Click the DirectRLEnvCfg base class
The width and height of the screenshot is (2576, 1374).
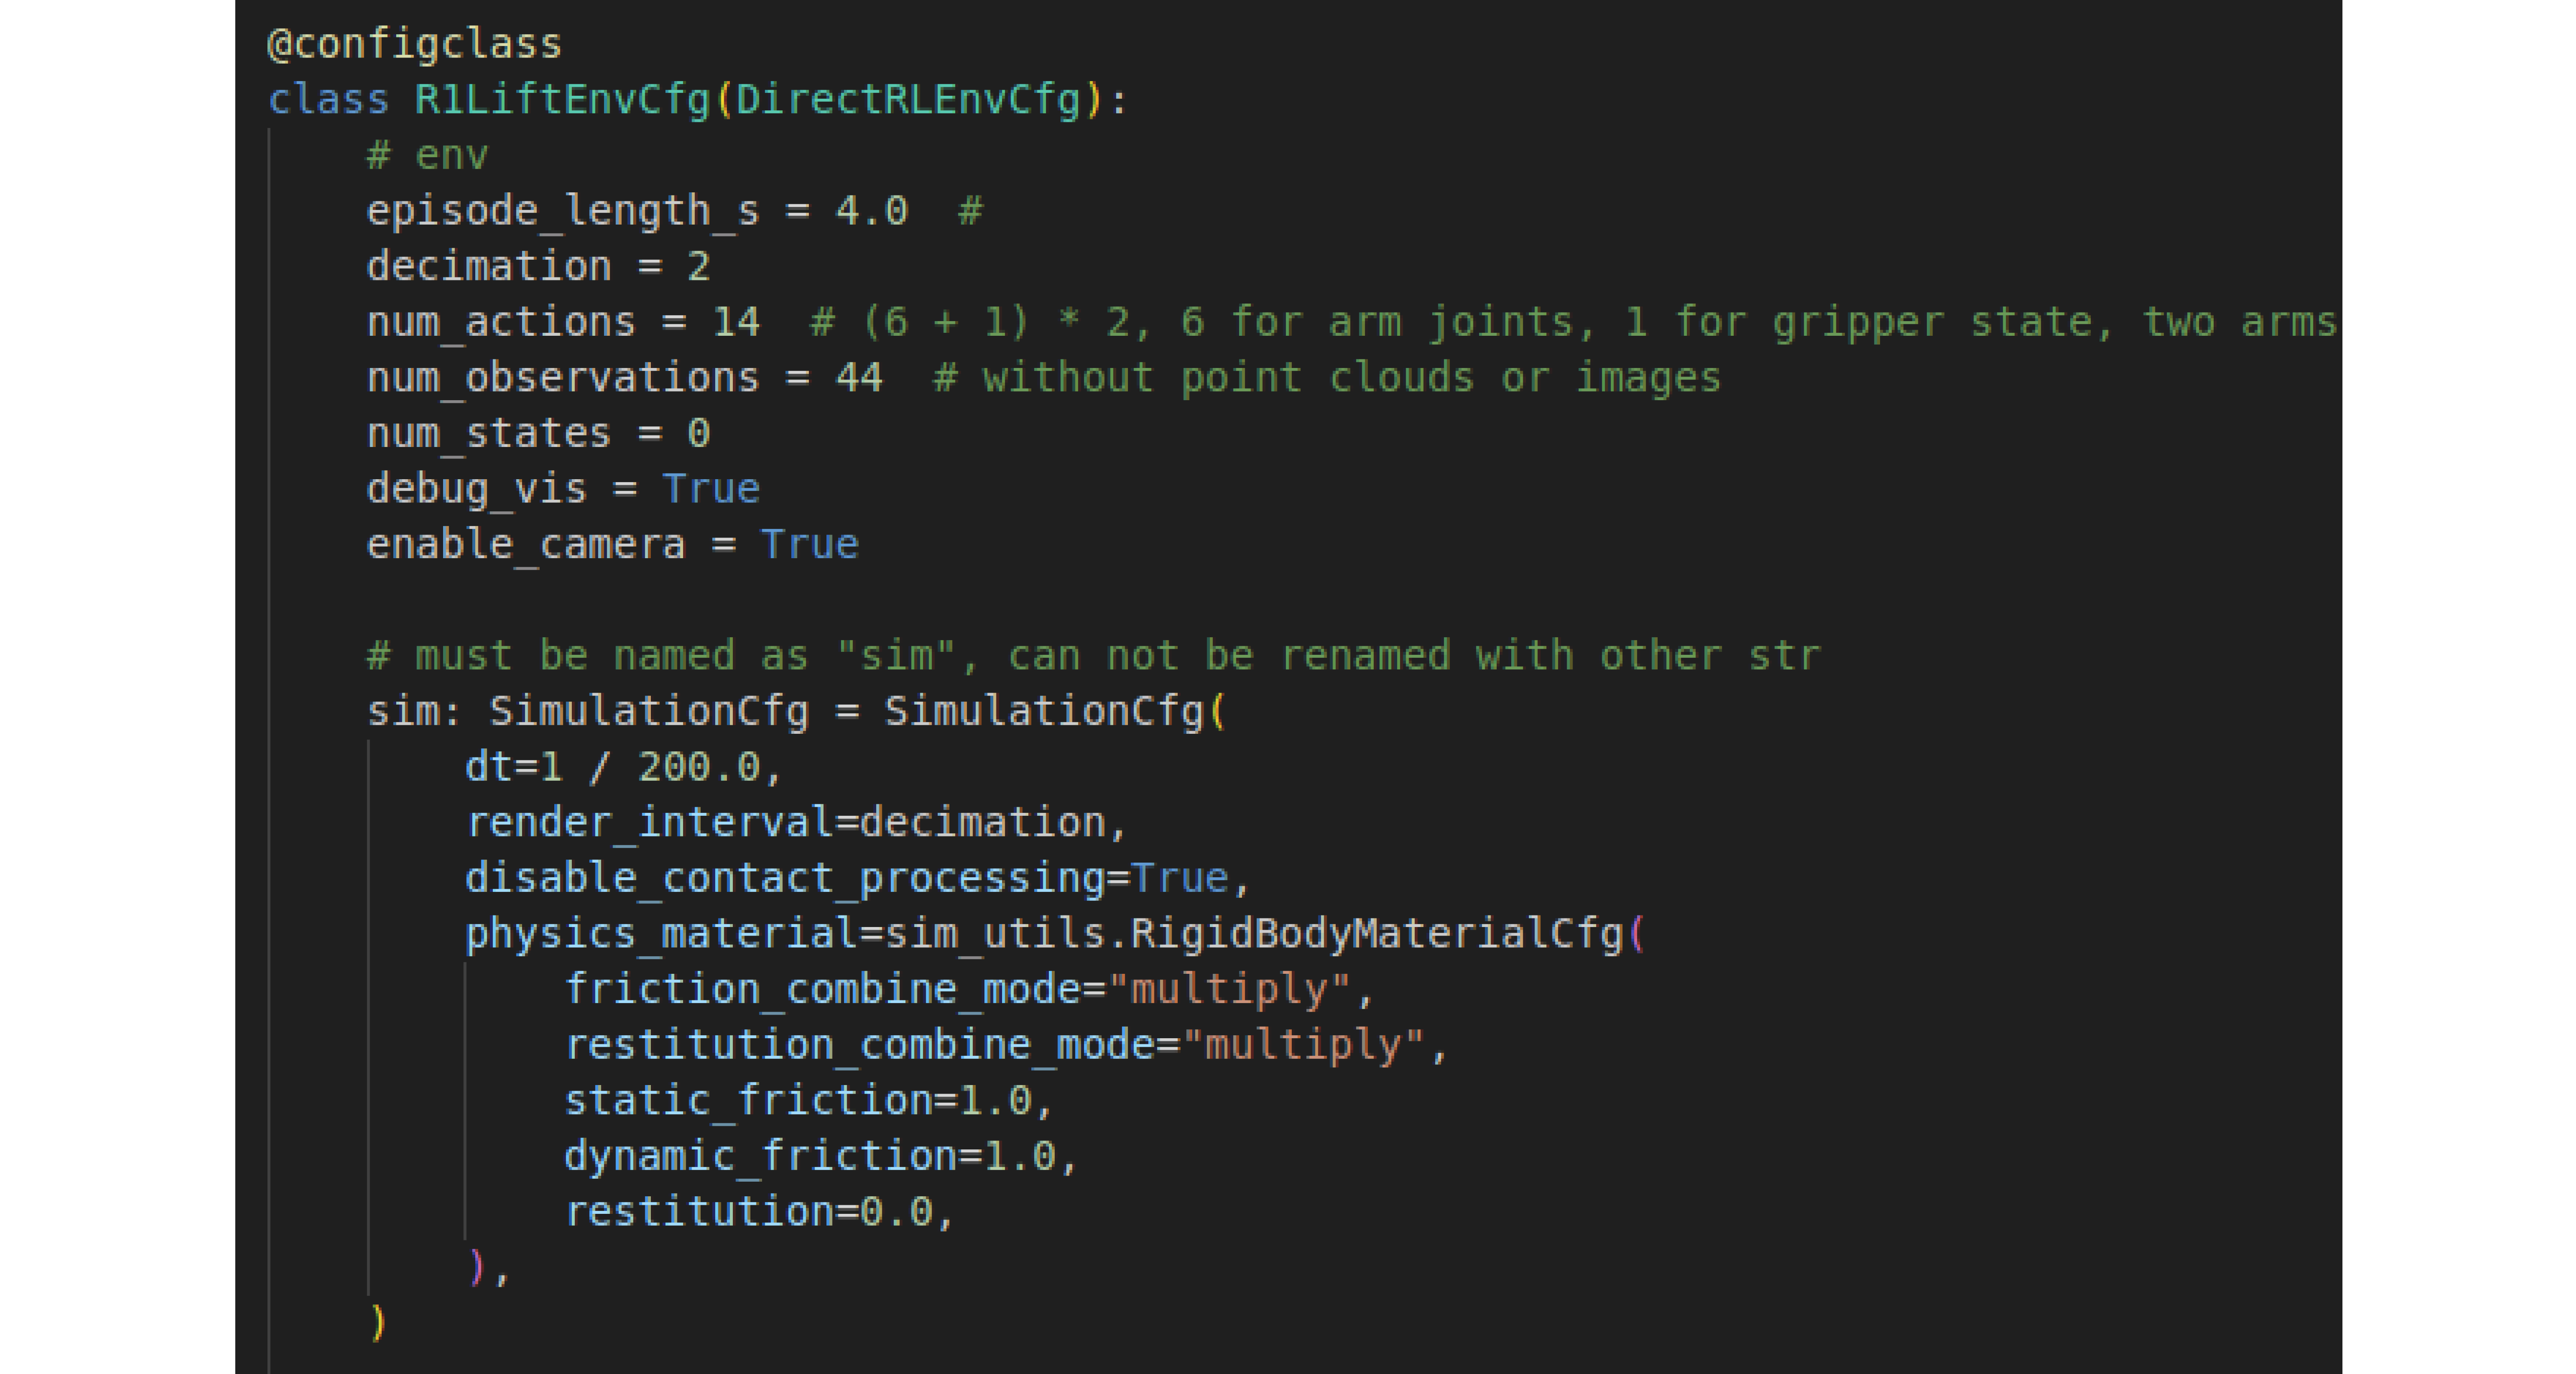point(908,101)
